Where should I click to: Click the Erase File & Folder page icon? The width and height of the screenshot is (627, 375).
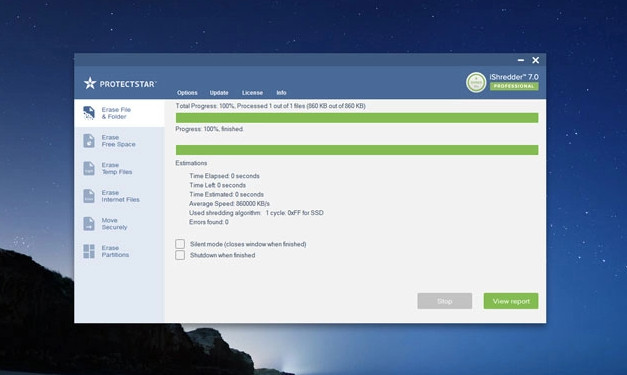[89, 113]
